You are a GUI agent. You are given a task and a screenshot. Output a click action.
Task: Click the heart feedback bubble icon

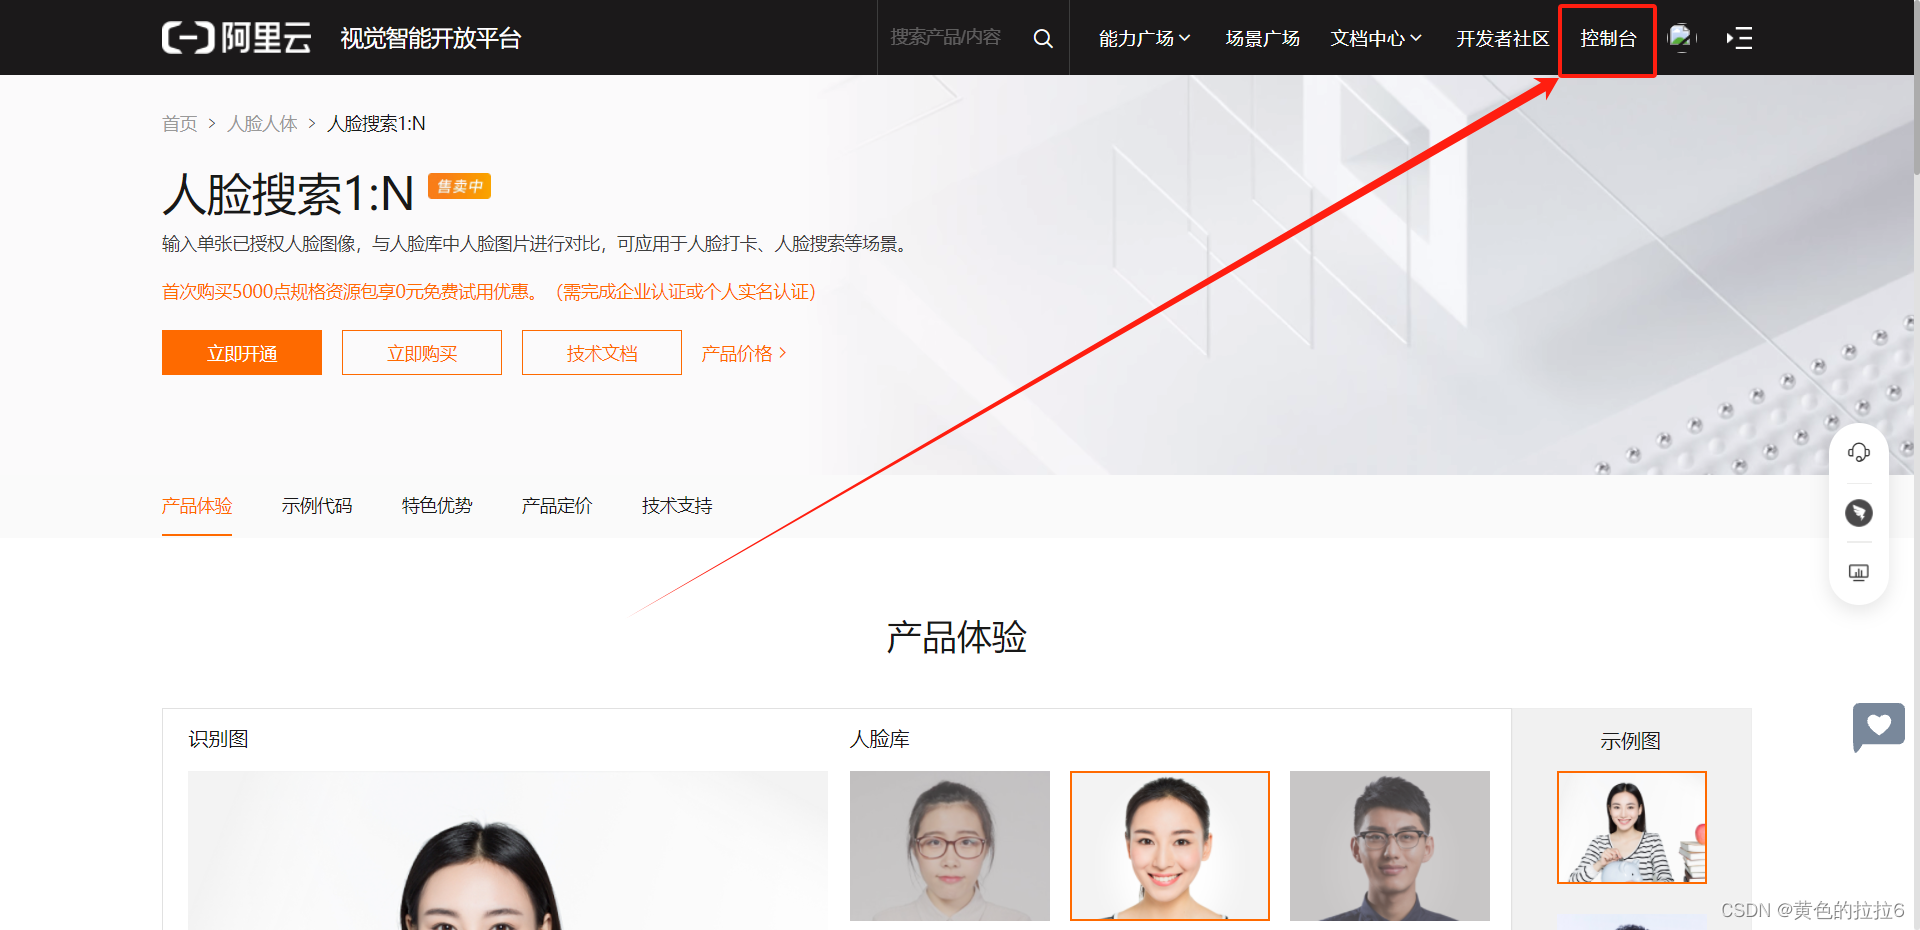pyautogui.click(x=1878, y=727)
